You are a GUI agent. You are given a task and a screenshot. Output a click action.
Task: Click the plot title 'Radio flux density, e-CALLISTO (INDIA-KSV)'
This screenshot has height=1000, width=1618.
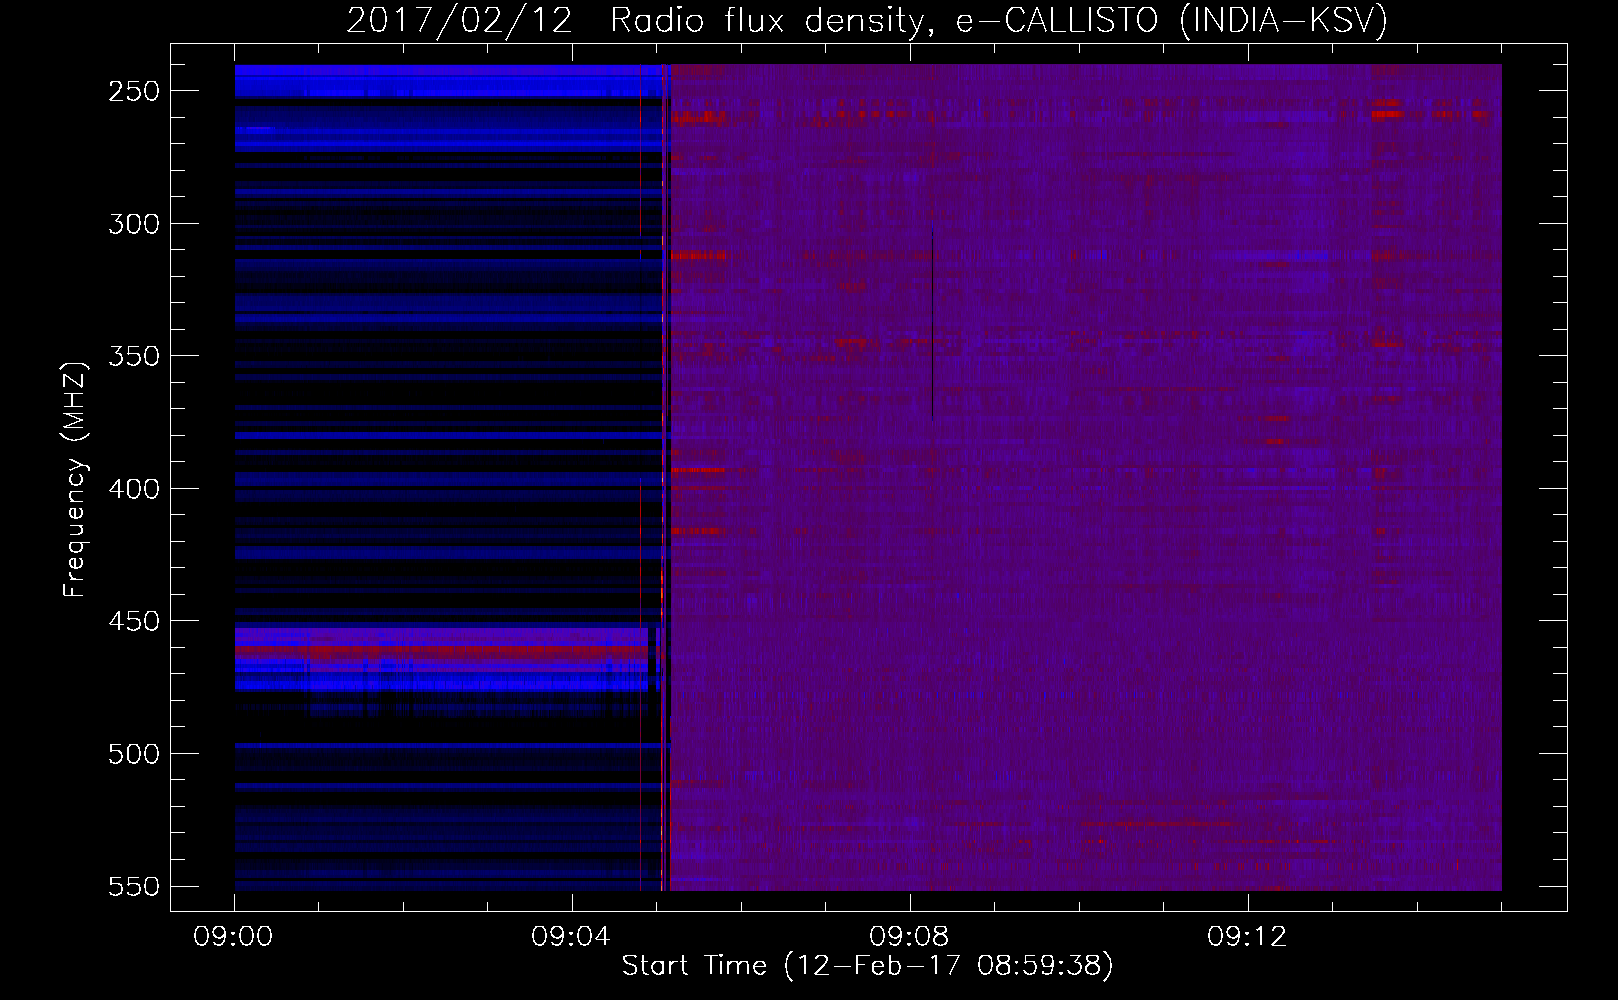(x=999, y=21)
